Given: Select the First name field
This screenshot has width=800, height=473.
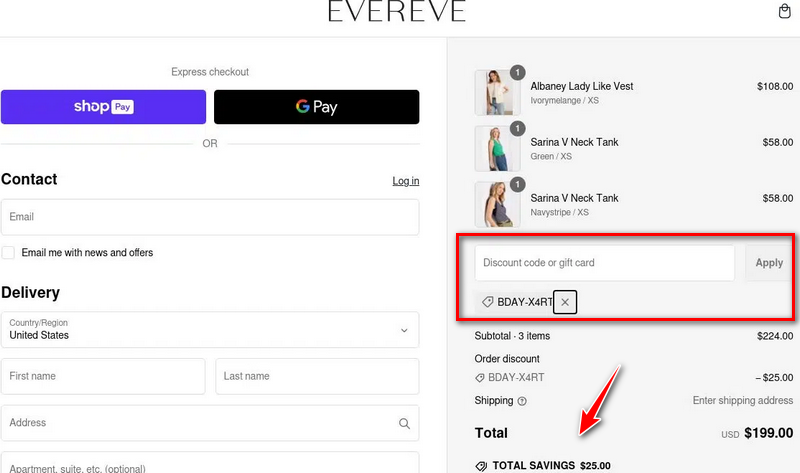Looking at the screenshot, I should click(103, 377).
